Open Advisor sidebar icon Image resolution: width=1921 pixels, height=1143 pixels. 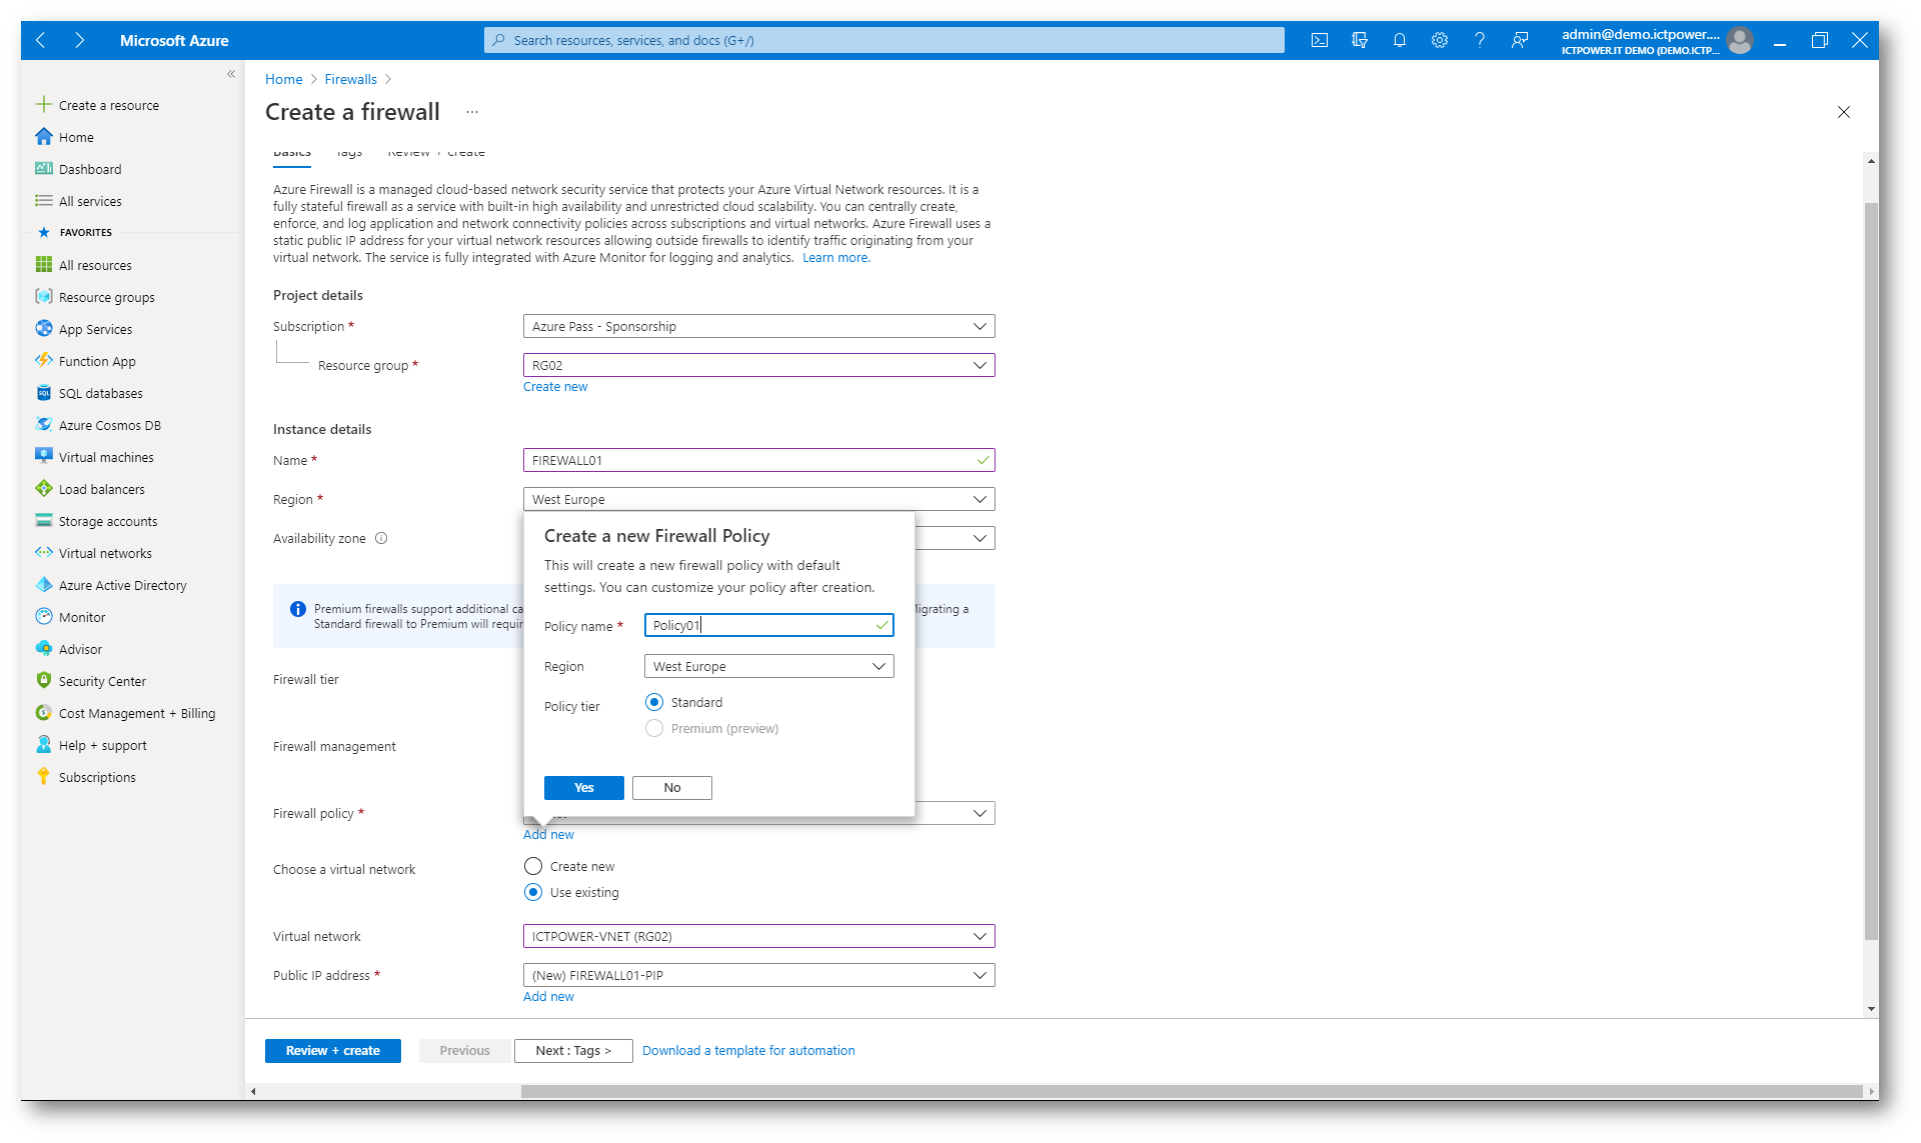click(x=43, y=649)
